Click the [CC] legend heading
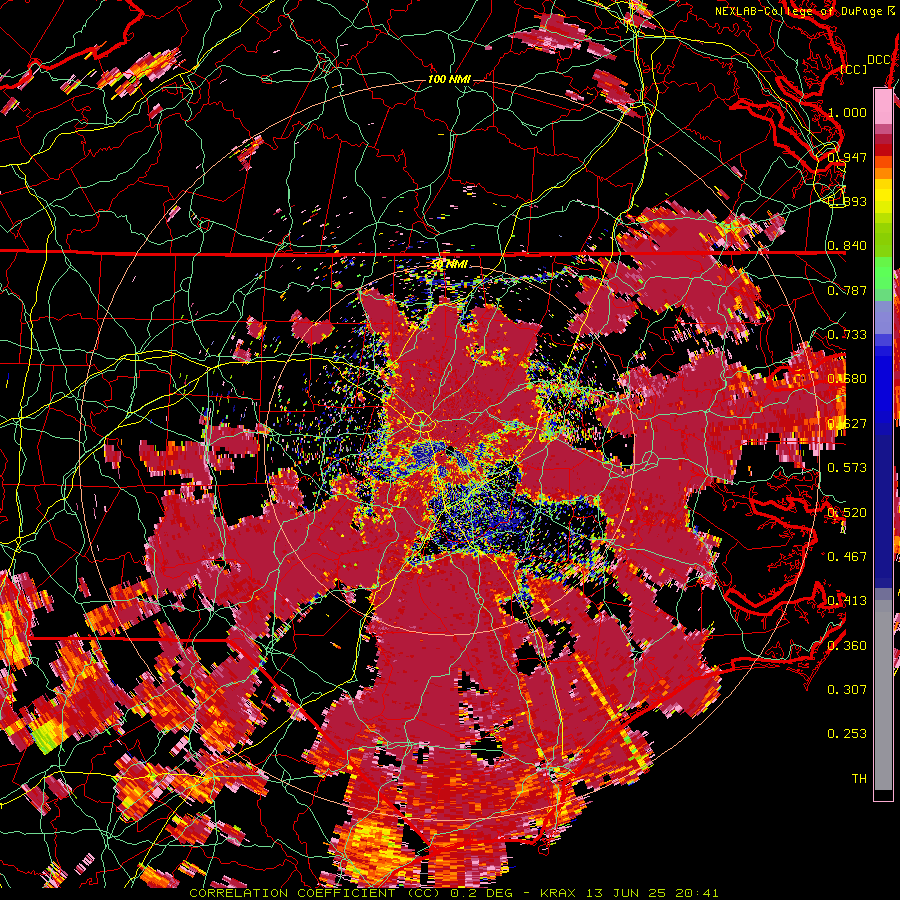900x900 pixels. point(853,69)
